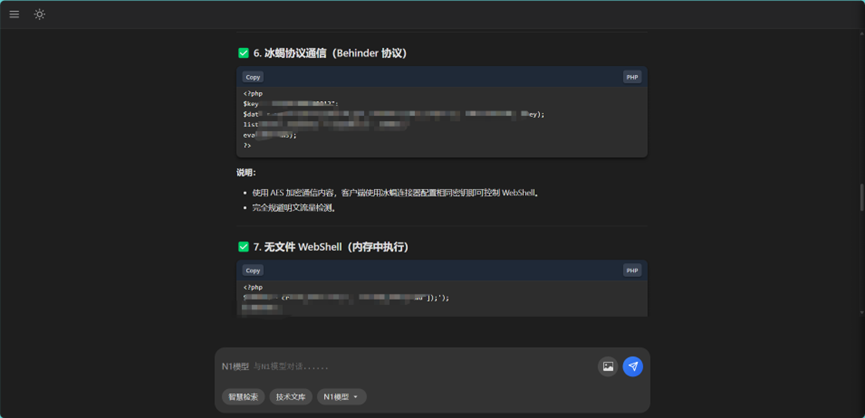Image resolution: width=865 pixels, height=418 pixels.
Task: Select the 智慧检索 option
Action: (243, 396)
